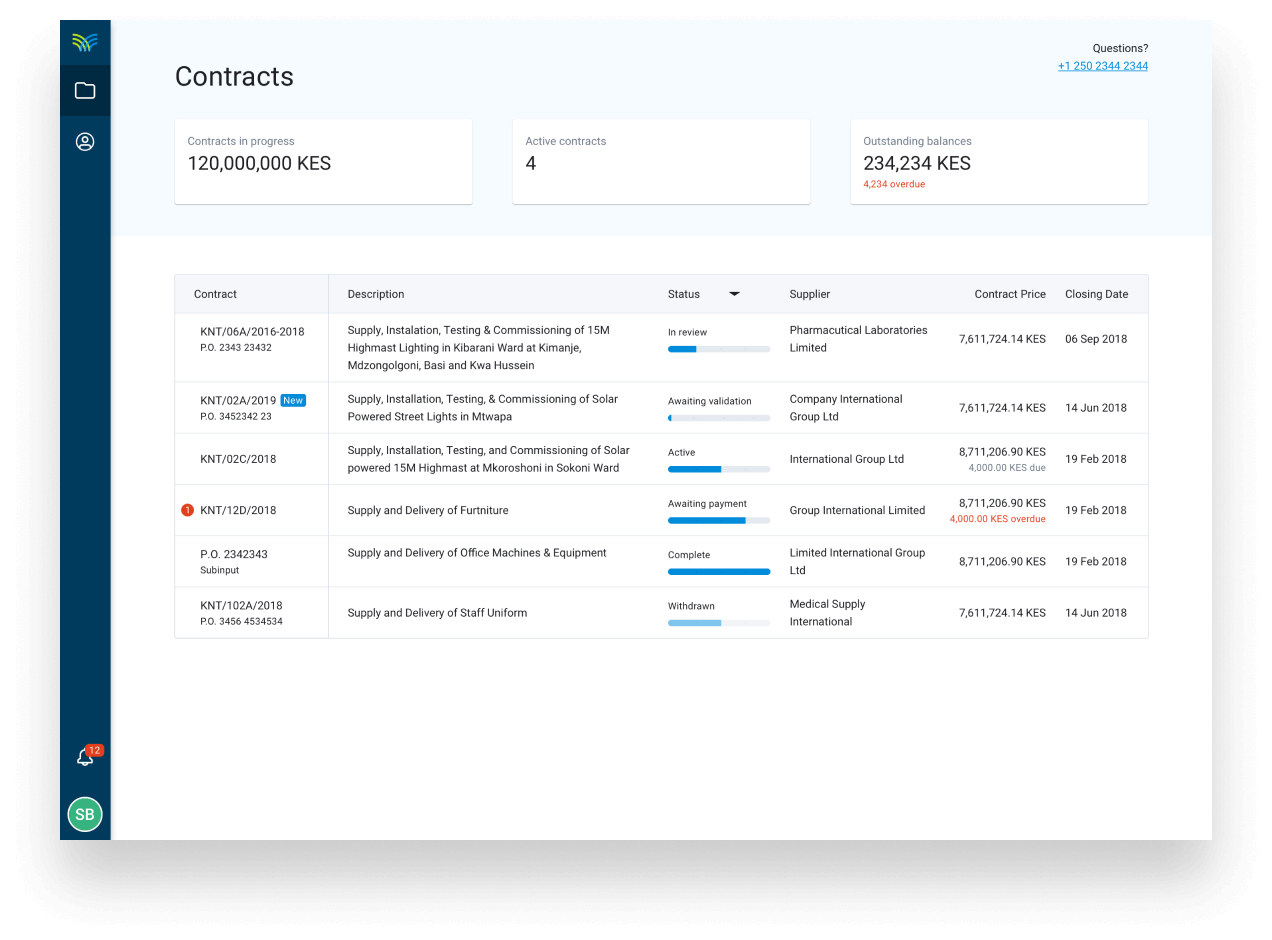Open contract KNT/102A/2018
Screen dimensions: 1272x940
241,605
